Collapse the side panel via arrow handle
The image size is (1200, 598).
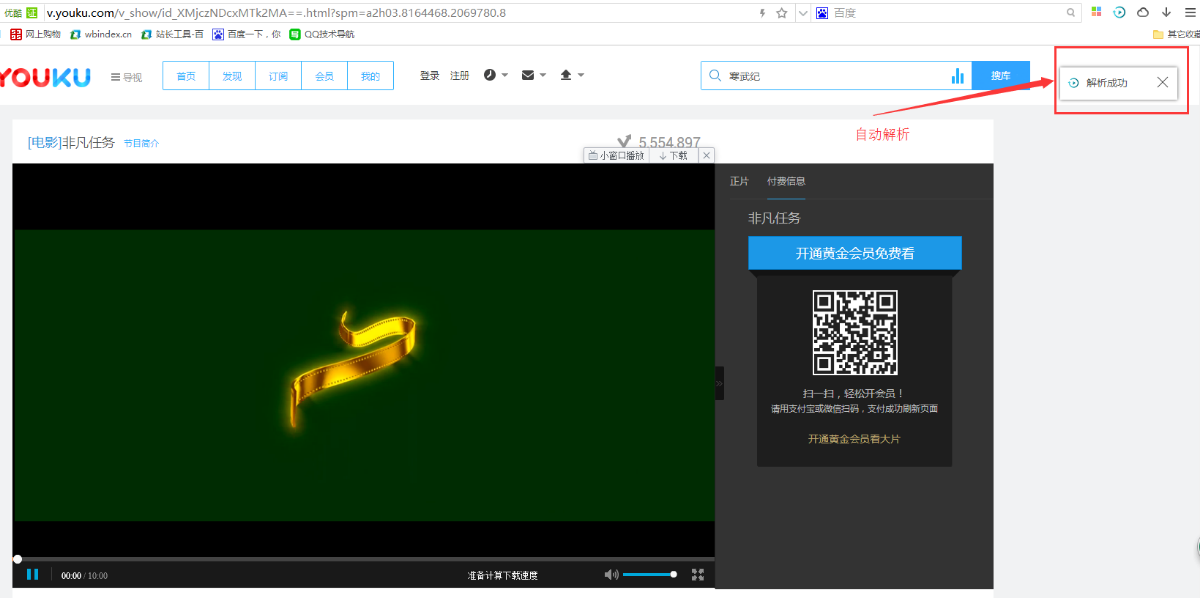(719, 383)
